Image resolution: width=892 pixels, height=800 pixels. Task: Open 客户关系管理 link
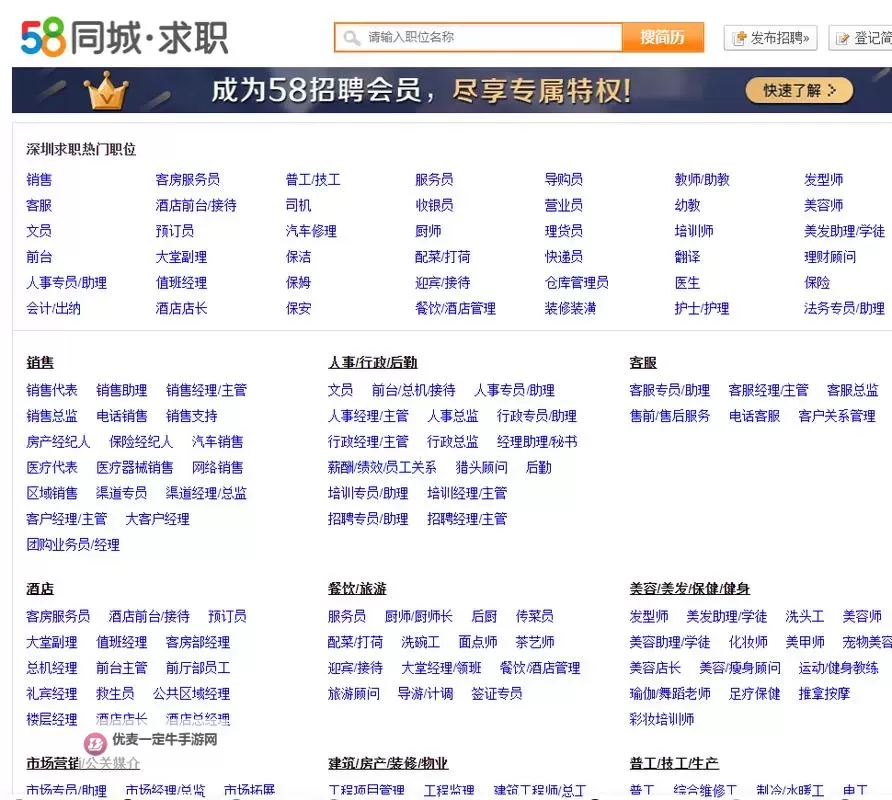point(837,416)
